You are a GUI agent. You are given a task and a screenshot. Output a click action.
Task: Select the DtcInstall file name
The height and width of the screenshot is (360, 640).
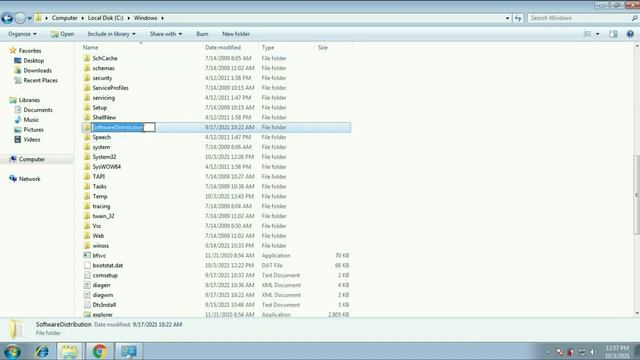click(104, 305)
